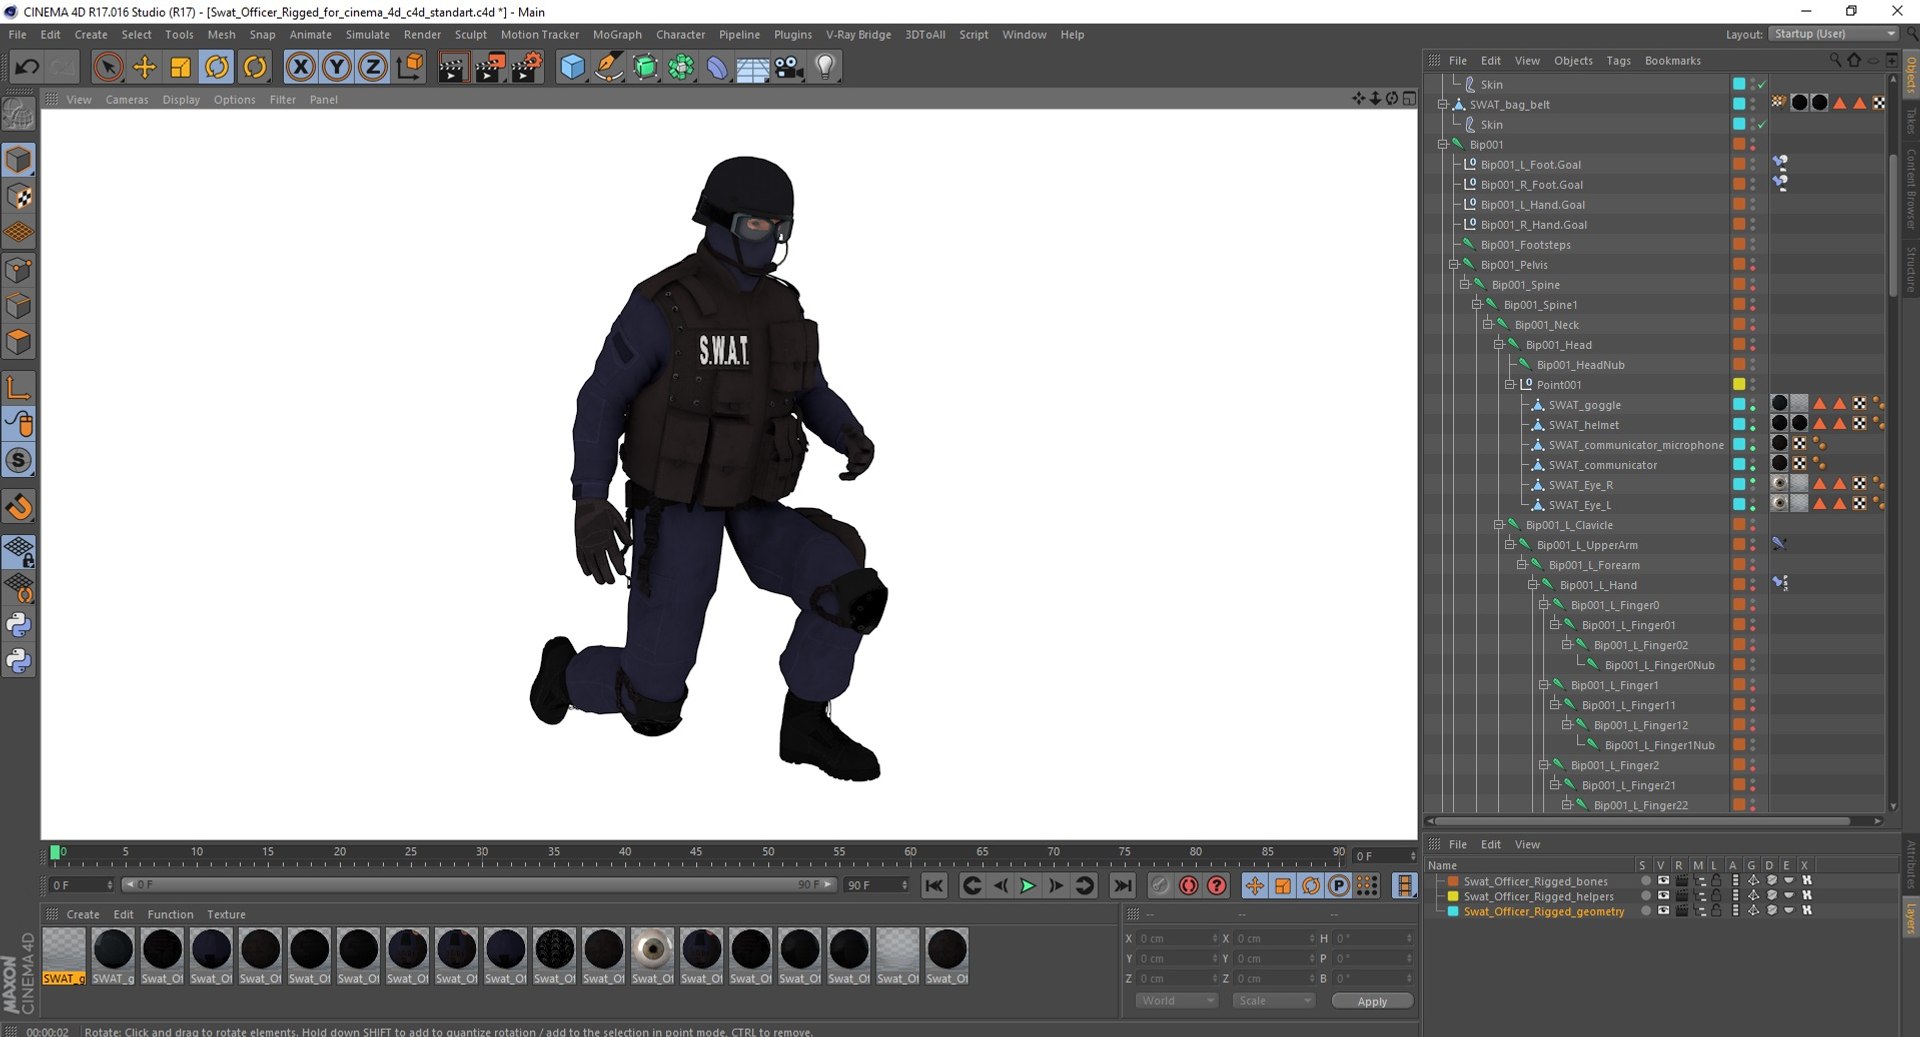This screenshot has width=1920, height=1037.
Task: Select the Move tool in top toolbar
Action: (x=145, y=67)
